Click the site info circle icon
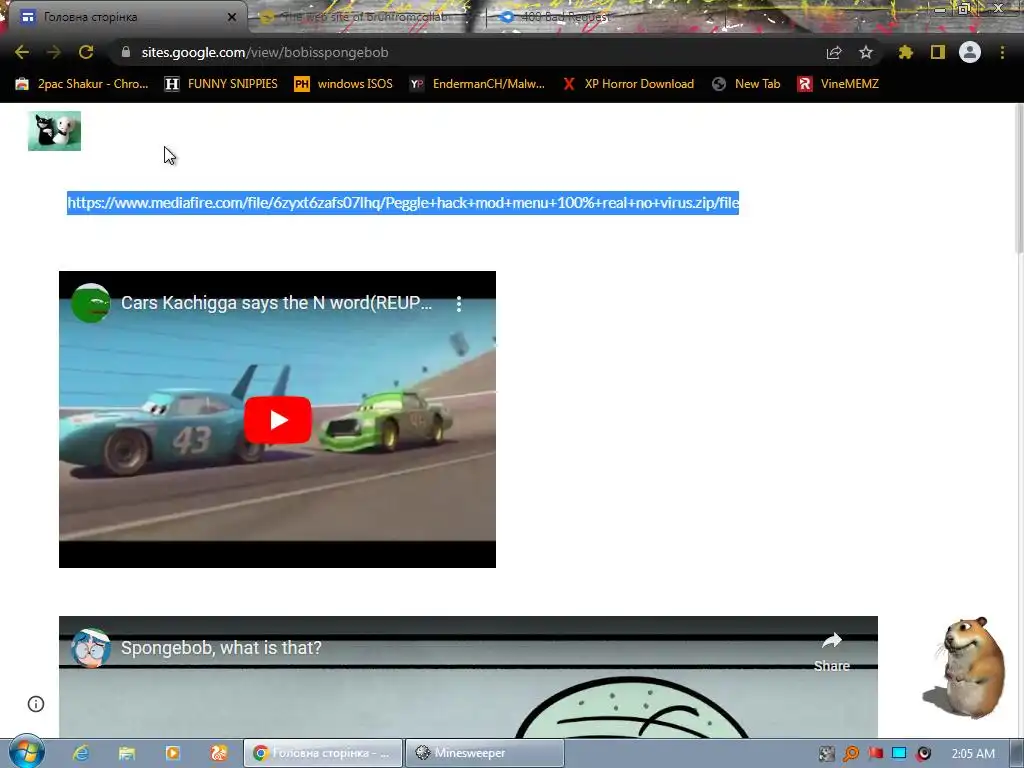1024x768 pixels. (x=36, y=704)
